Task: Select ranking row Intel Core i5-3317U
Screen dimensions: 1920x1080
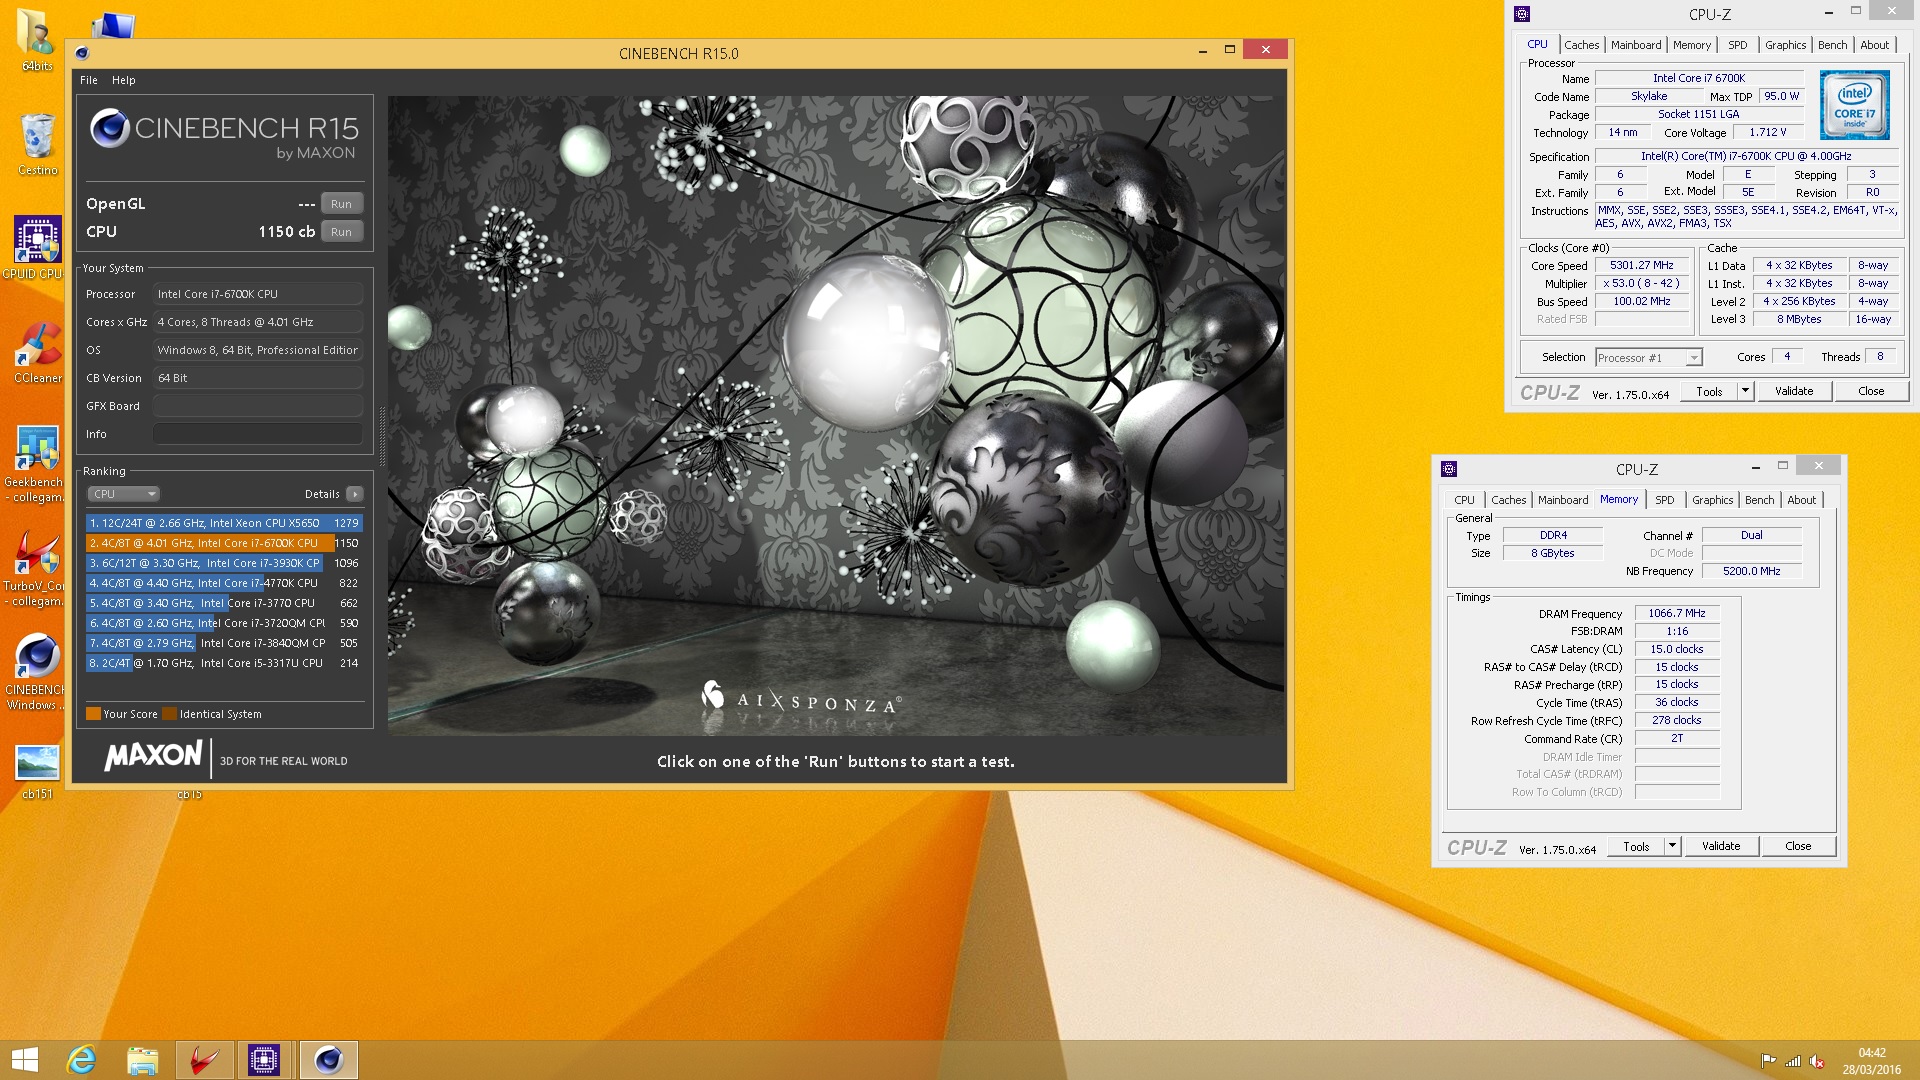Action: 224,663
